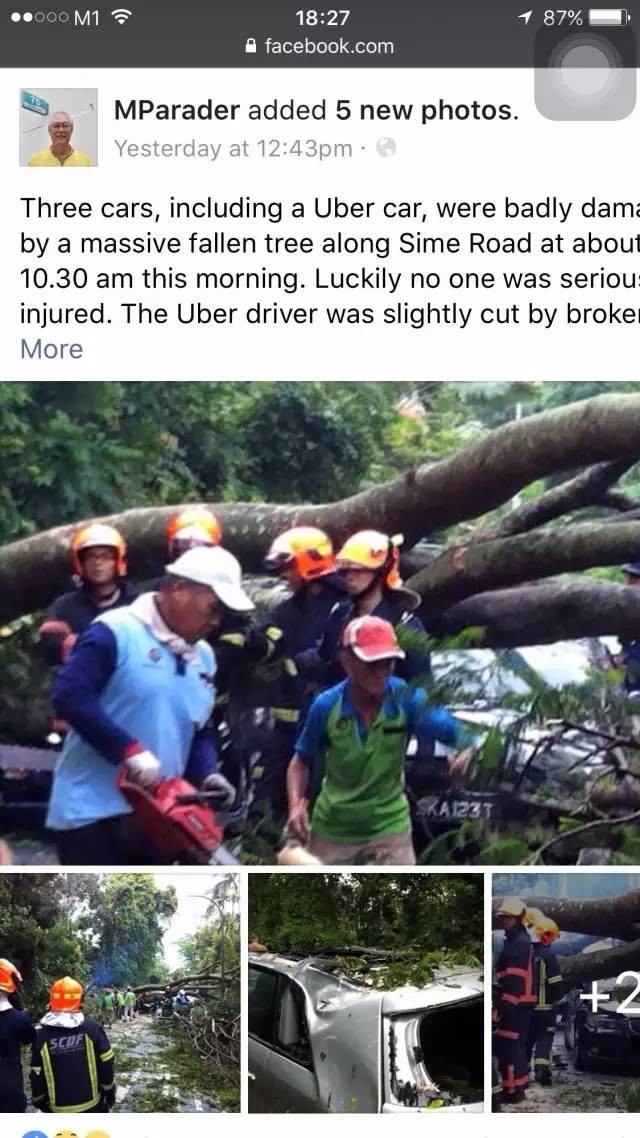Viewport: 640px width, 1138px height.
Task: Open the MParader page name link
Action: pos(177,110)
